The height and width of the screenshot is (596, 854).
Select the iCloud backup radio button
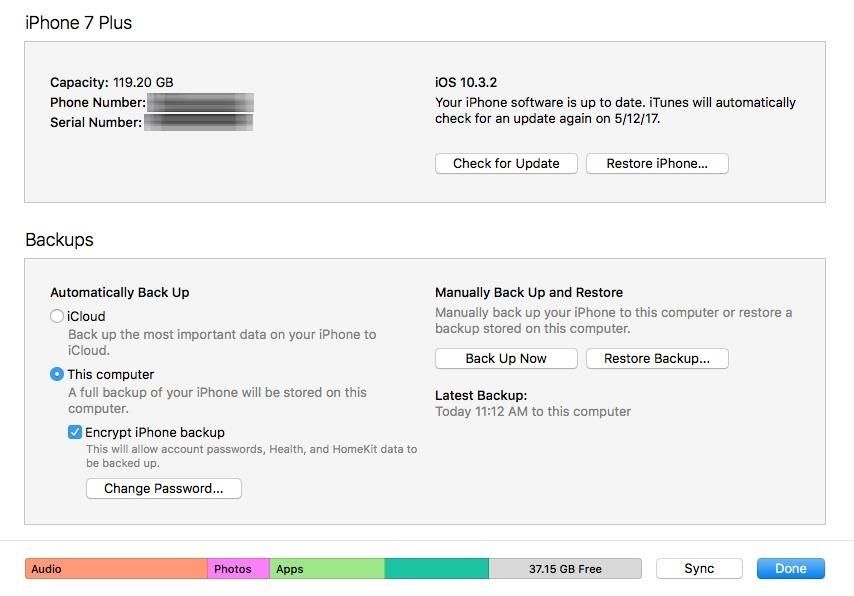pyautogui.click(x=57, y=316)
